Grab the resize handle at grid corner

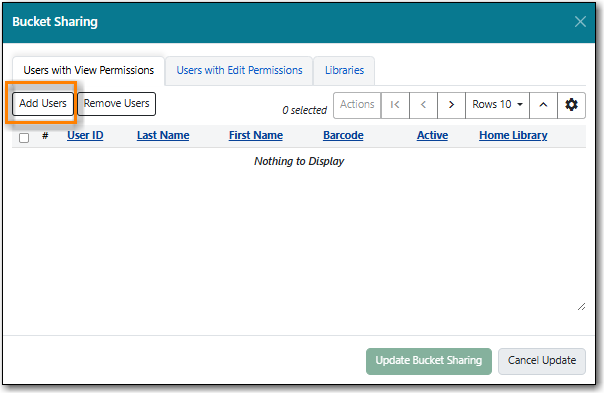(x=582, y=307)
